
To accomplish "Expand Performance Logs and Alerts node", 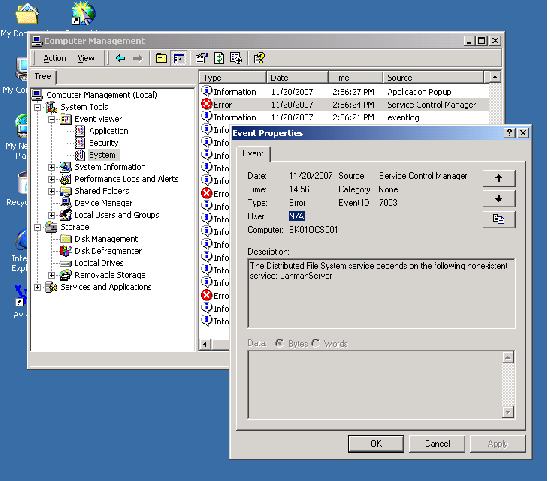I will point(52,179).
